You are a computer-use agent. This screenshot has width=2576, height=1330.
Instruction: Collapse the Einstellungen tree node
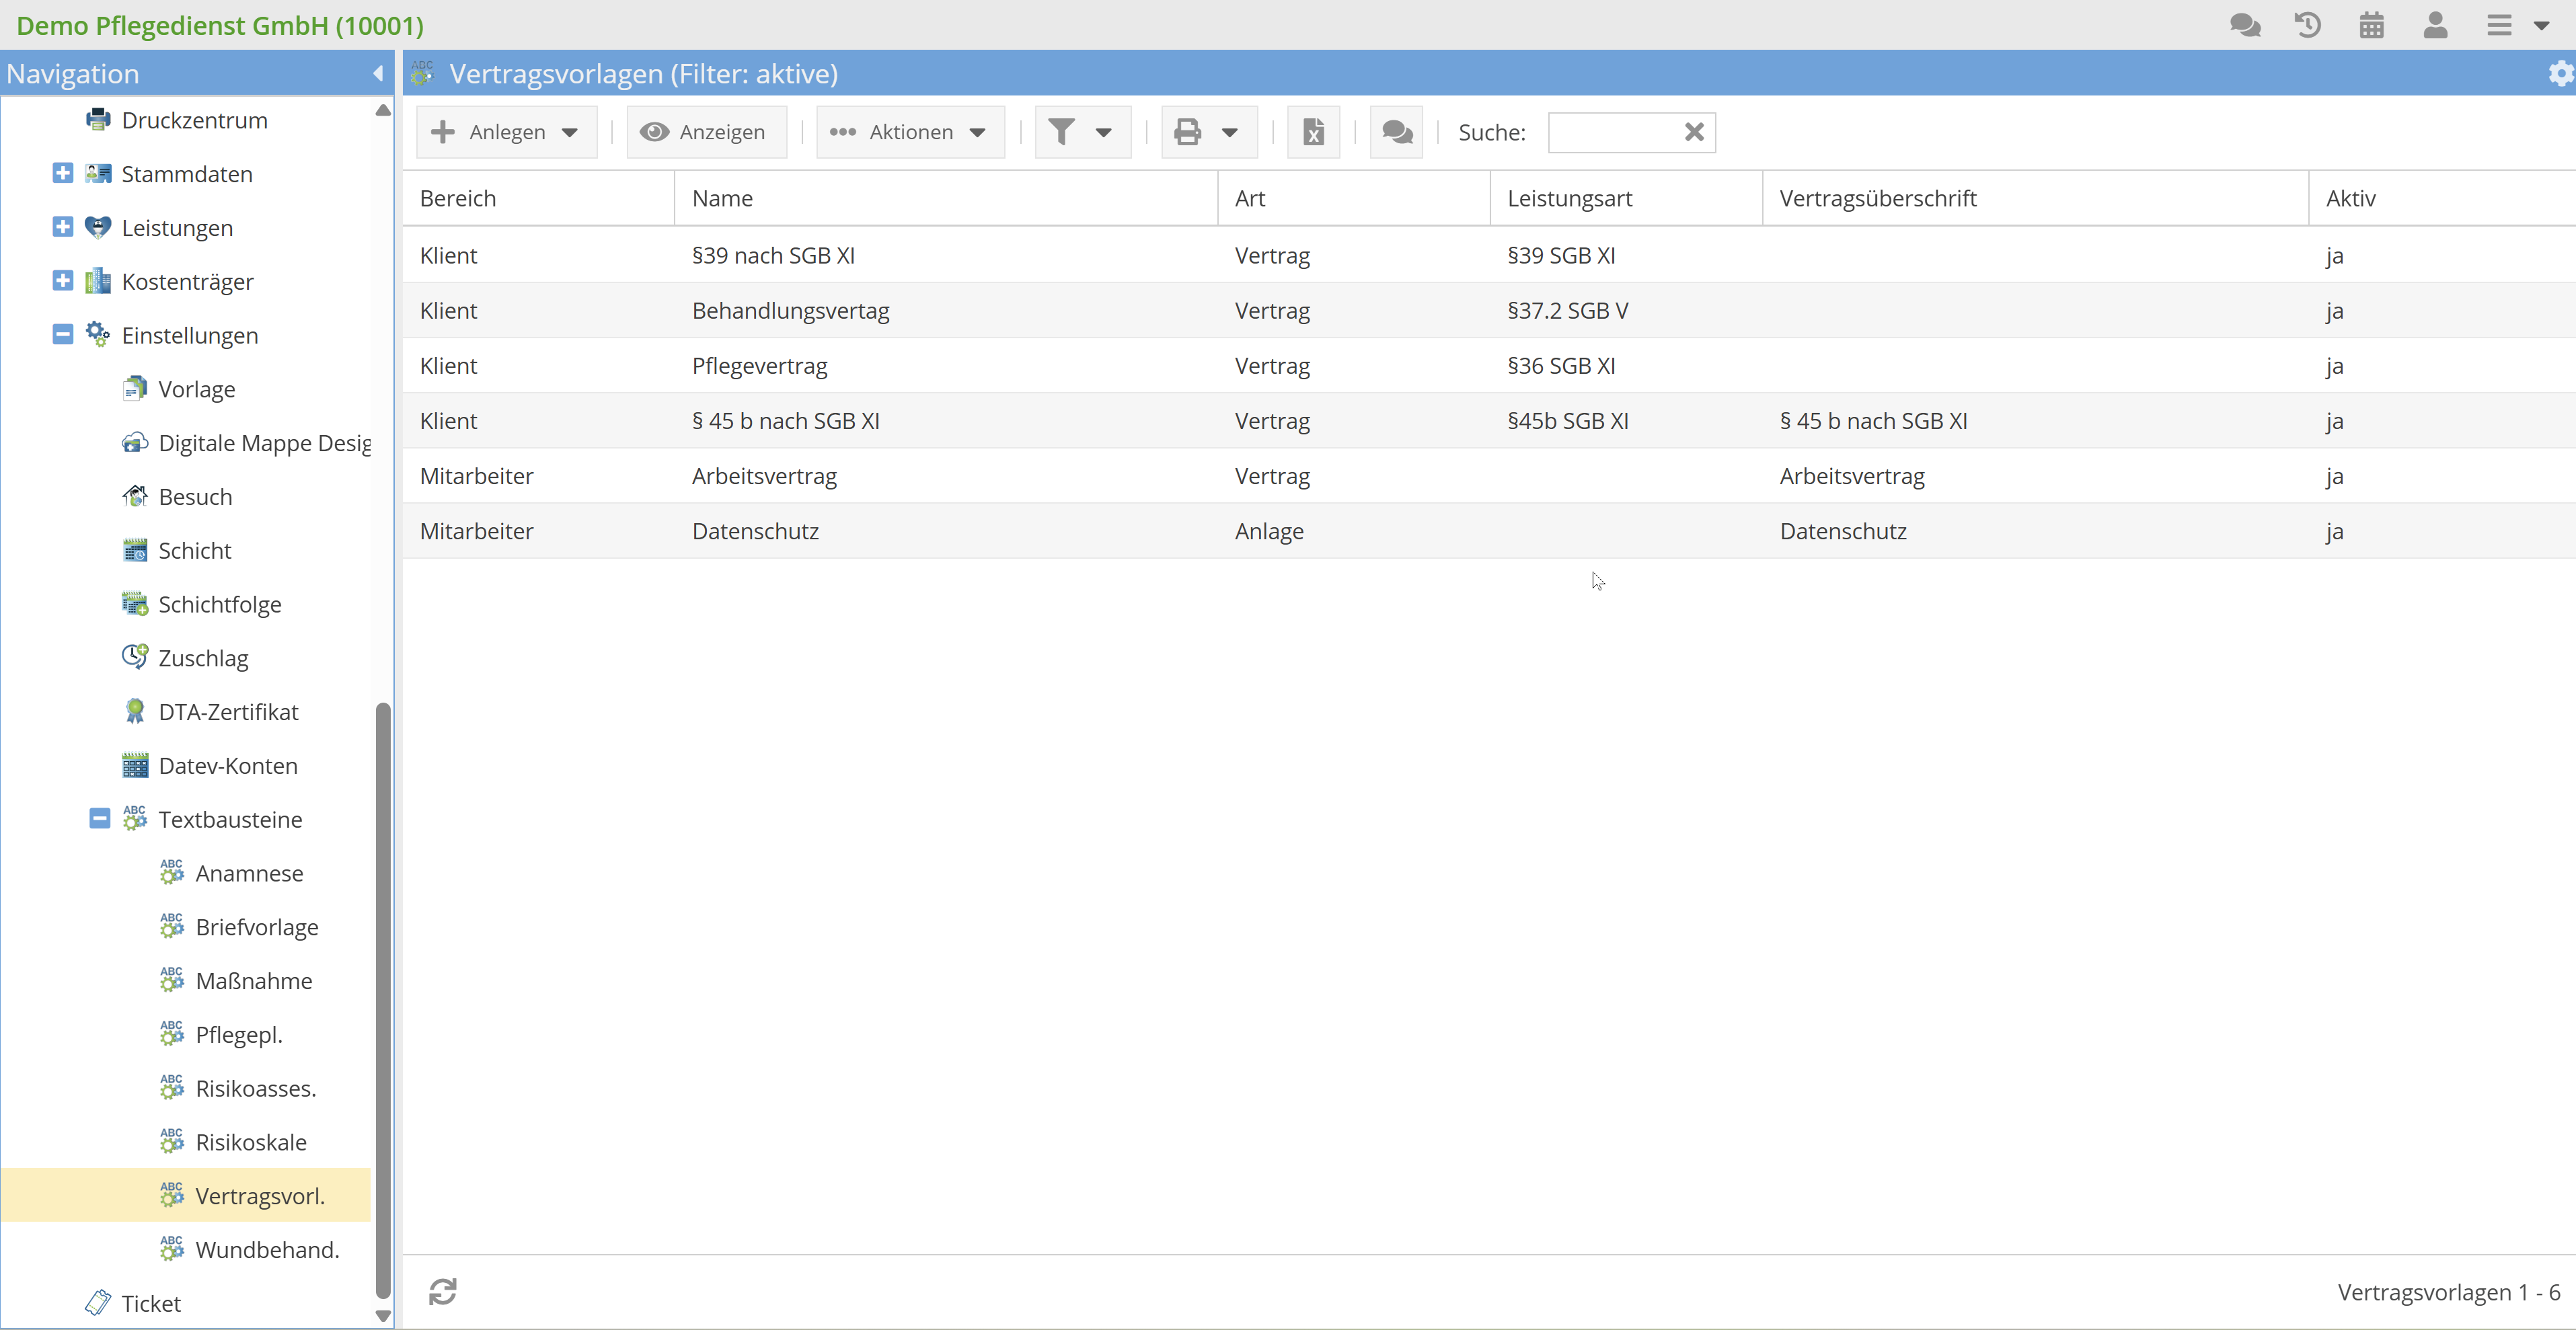(63, 335)
